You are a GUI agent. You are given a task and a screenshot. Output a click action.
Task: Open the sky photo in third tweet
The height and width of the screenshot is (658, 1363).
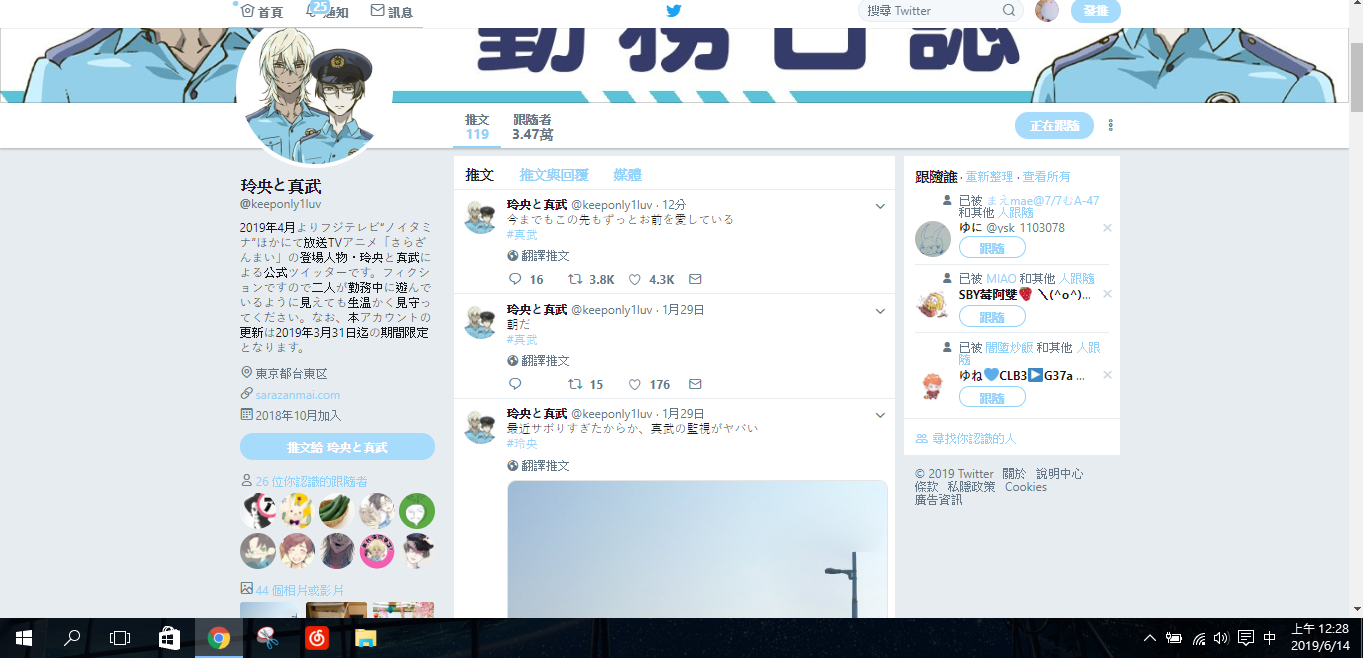(x=697, y=549)
